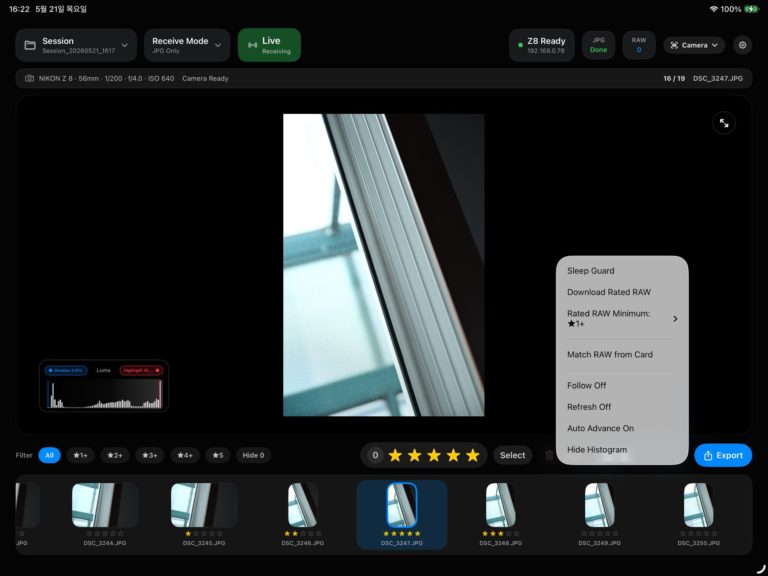Open the thumbnail DSC_3248.JPG
This screenshot has height=576, width=768.
[501, 513]
